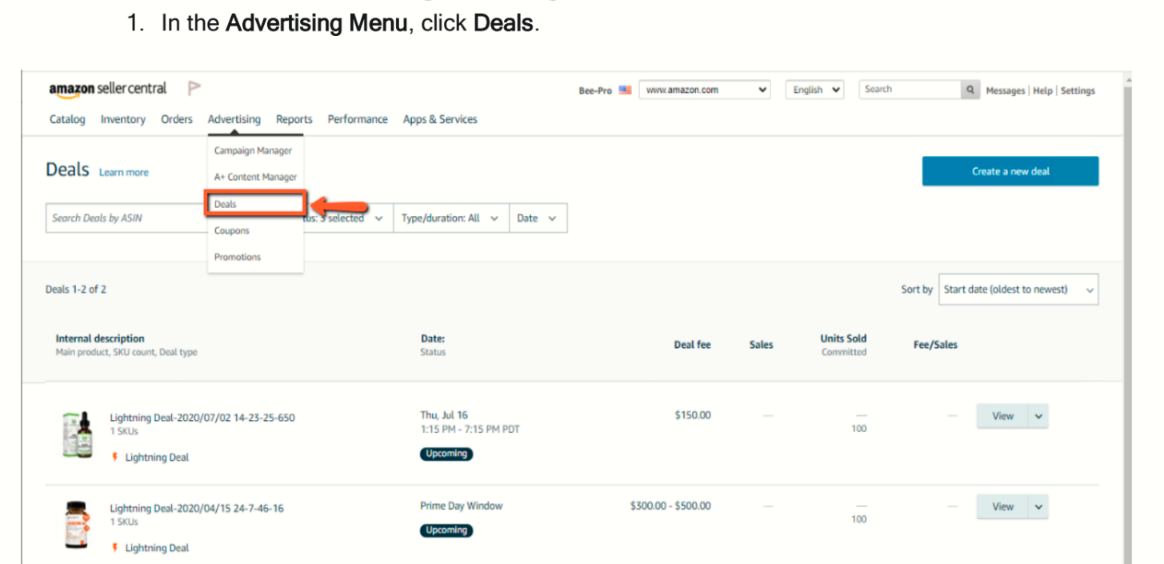The height and width of the screenshot is (564, 1164).
Task: Expand the arrow beside View for Prime Day Window deal
Action: click(1039, 507)
